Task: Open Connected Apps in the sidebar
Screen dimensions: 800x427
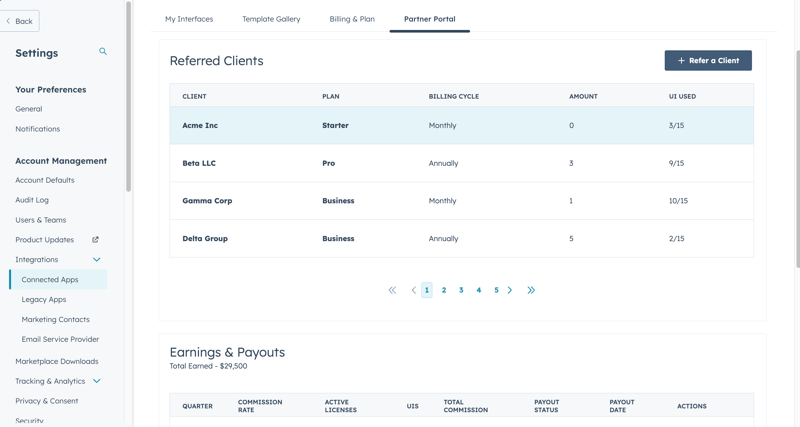Action: 50,280
